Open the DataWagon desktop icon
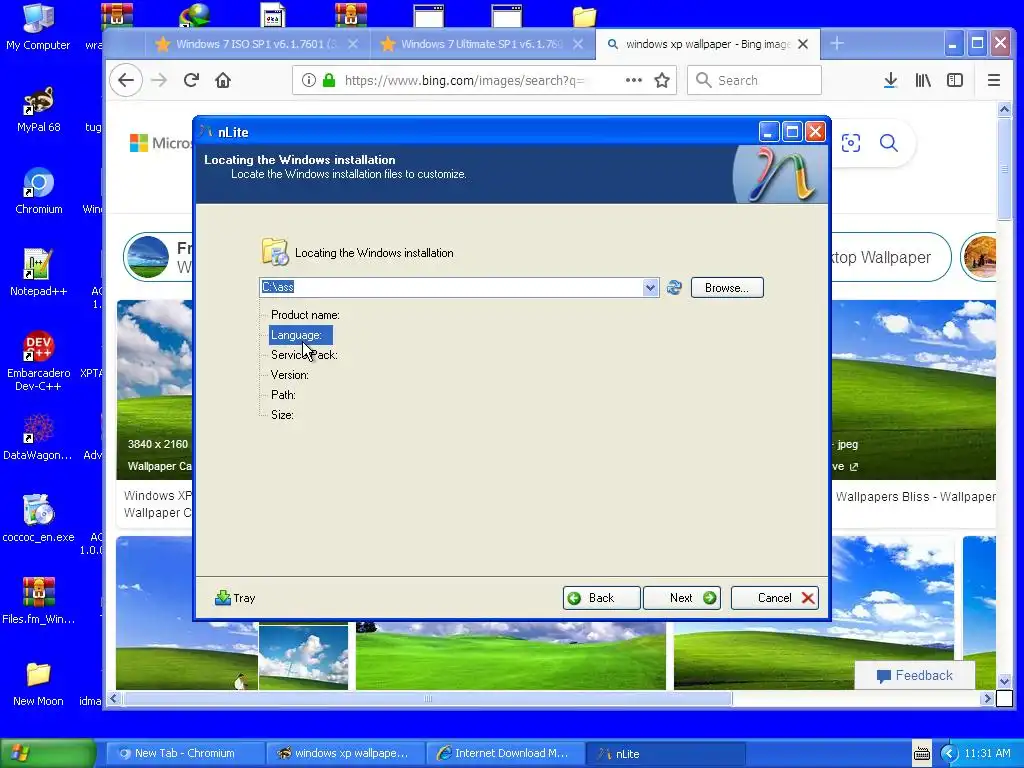Screen dimensions: 1024x768 (38, 437)
